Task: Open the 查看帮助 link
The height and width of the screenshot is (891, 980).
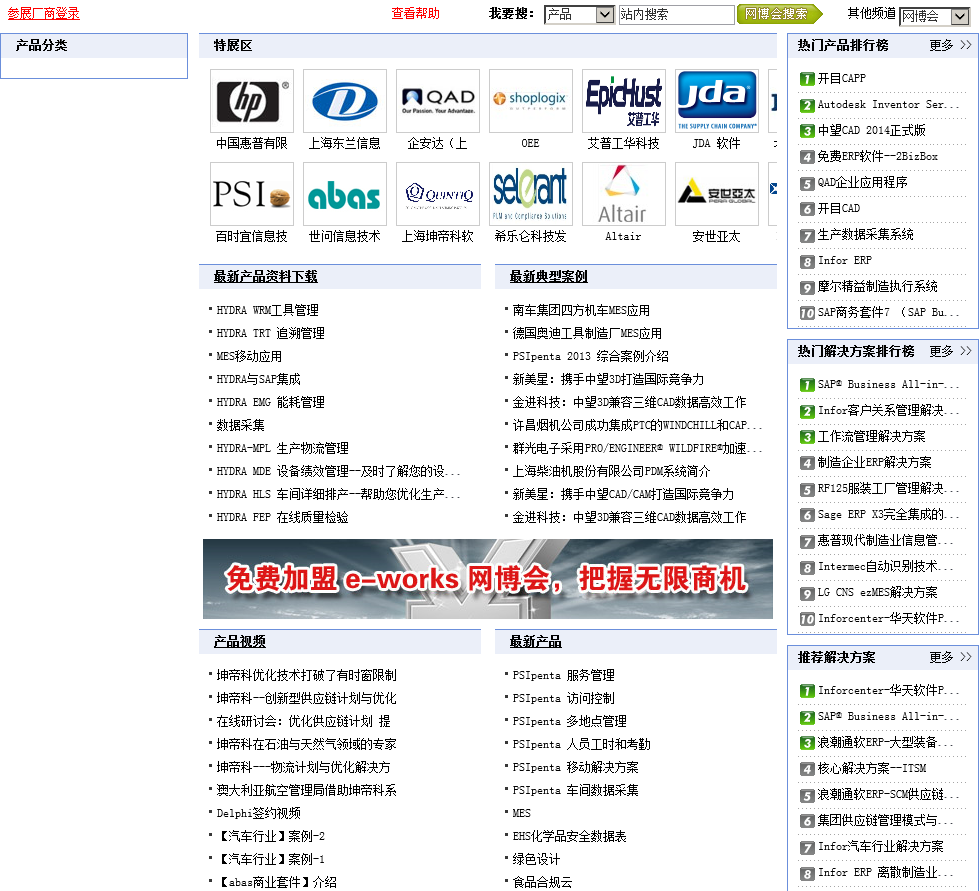Action: click(416, 14)
